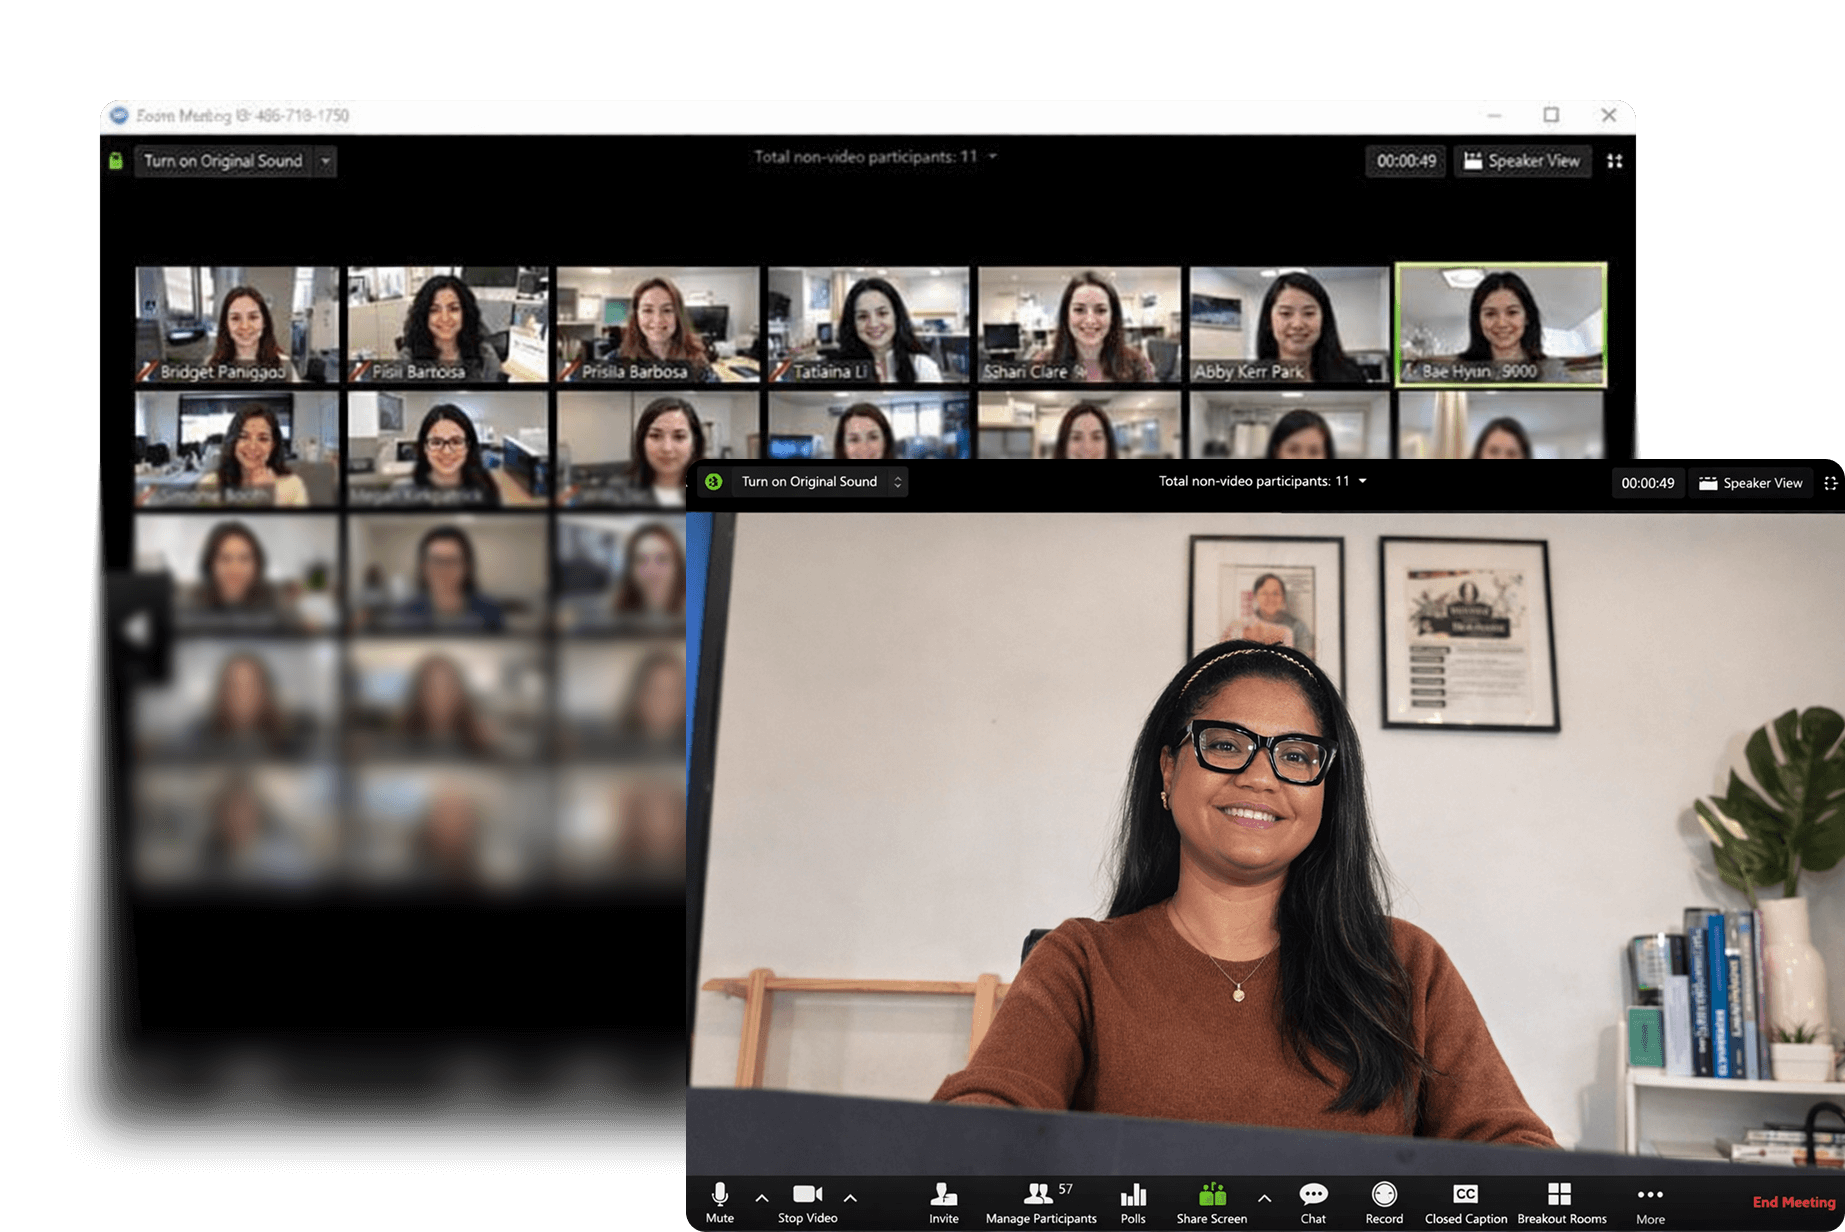Image resolution: width=1845 pixels, height=1232 pixels.
Task: Turn on Original Sound in back window
Action: [x=223, y=161]
